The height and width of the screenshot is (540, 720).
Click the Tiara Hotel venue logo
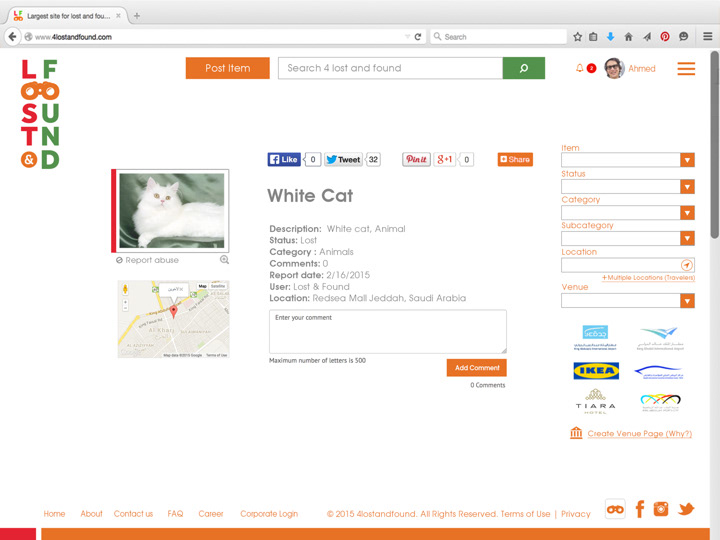coord(596,401)
